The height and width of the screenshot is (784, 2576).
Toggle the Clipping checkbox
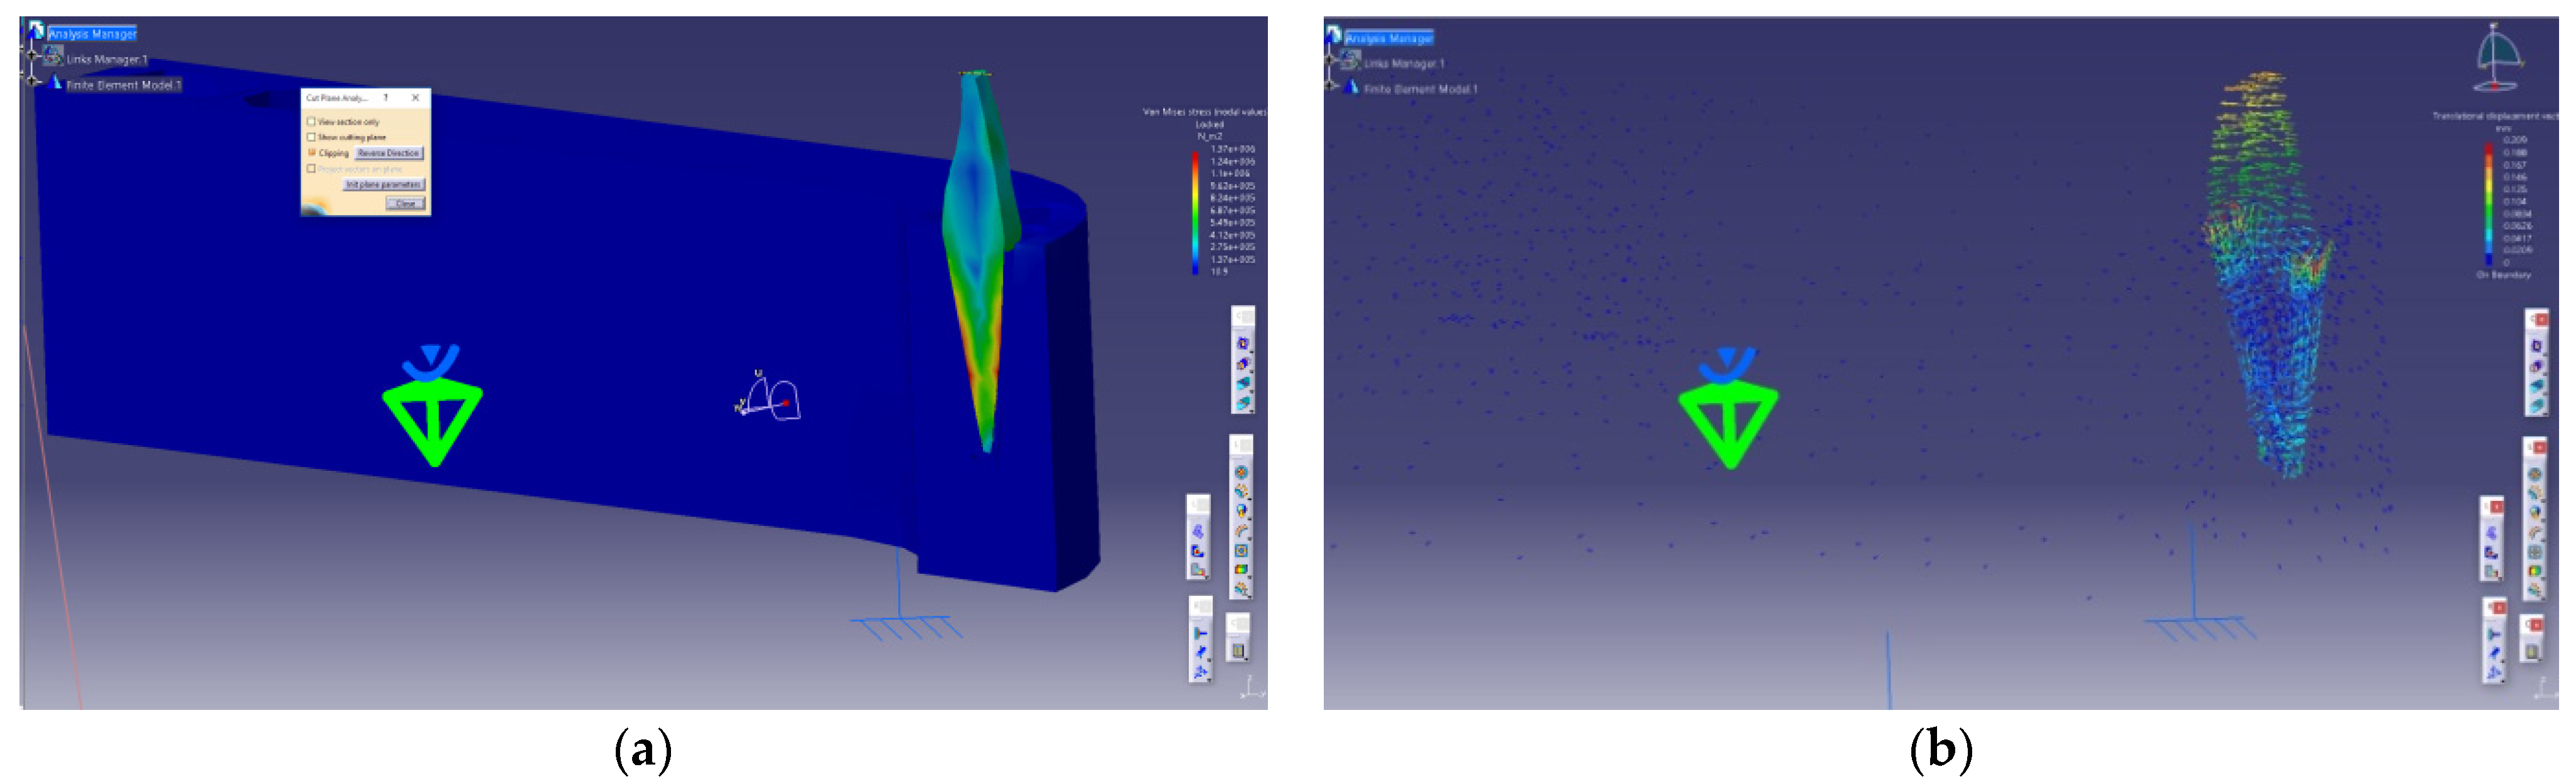coord(312,153)
